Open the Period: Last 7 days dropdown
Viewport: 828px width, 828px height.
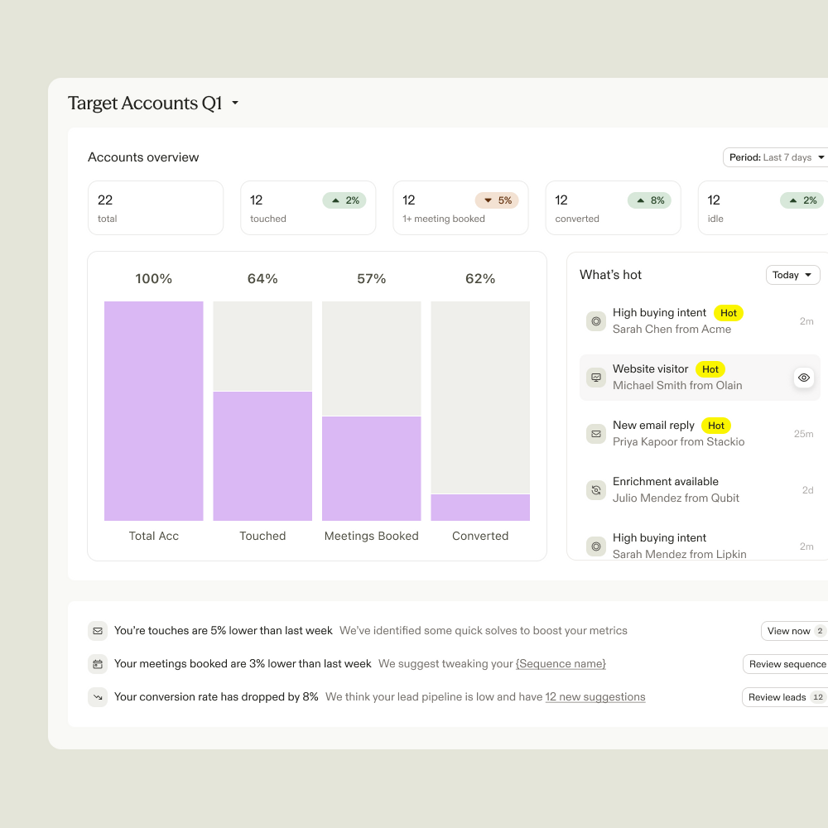[x=775, y=157]
